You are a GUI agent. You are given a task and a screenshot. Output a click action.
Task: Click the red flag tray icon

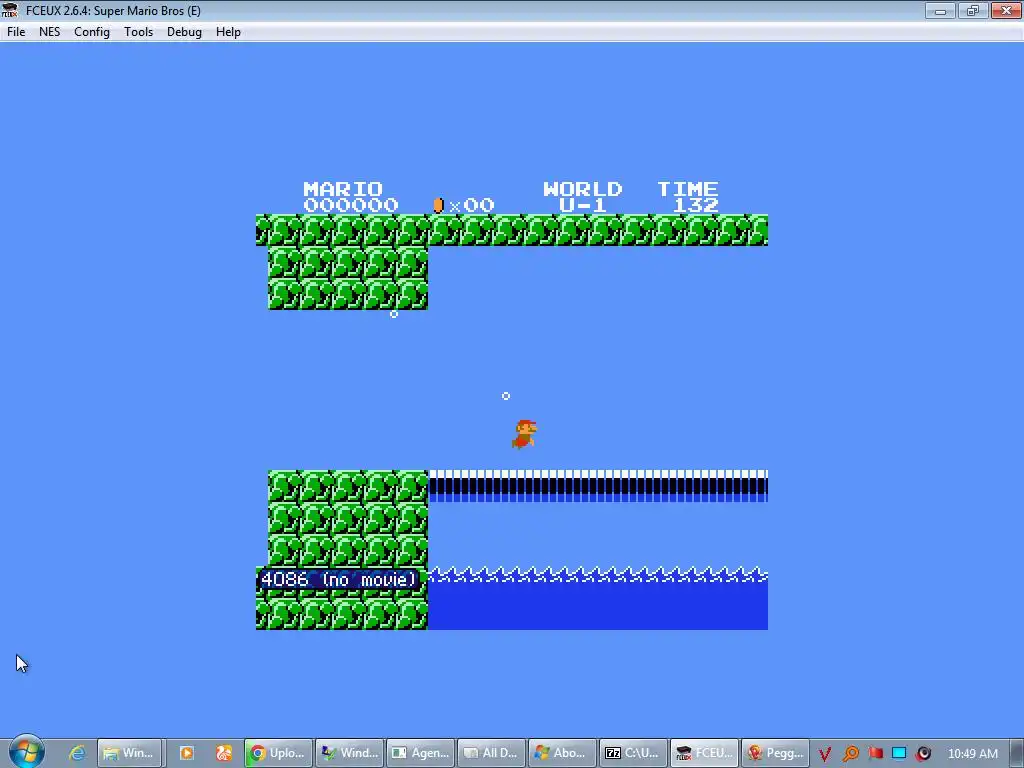875,753
